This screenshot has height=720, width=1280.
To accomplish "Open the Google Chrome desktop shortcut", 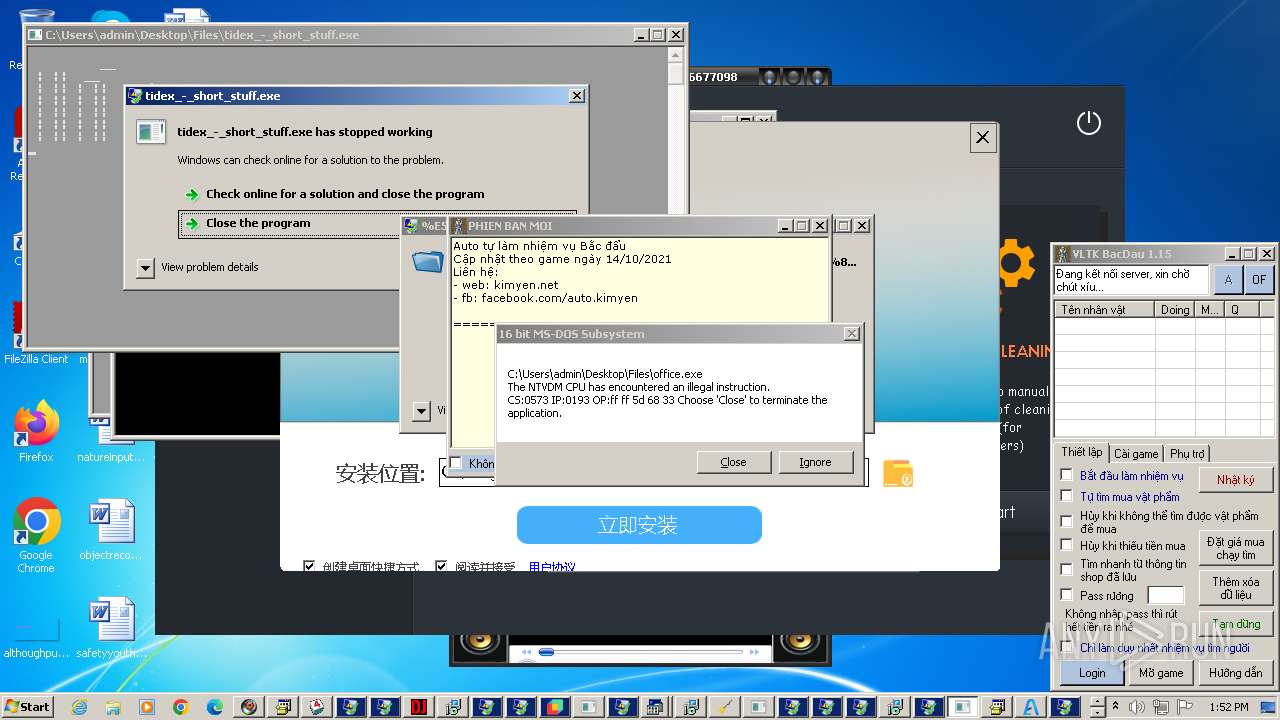I will [x=36, y=535].
